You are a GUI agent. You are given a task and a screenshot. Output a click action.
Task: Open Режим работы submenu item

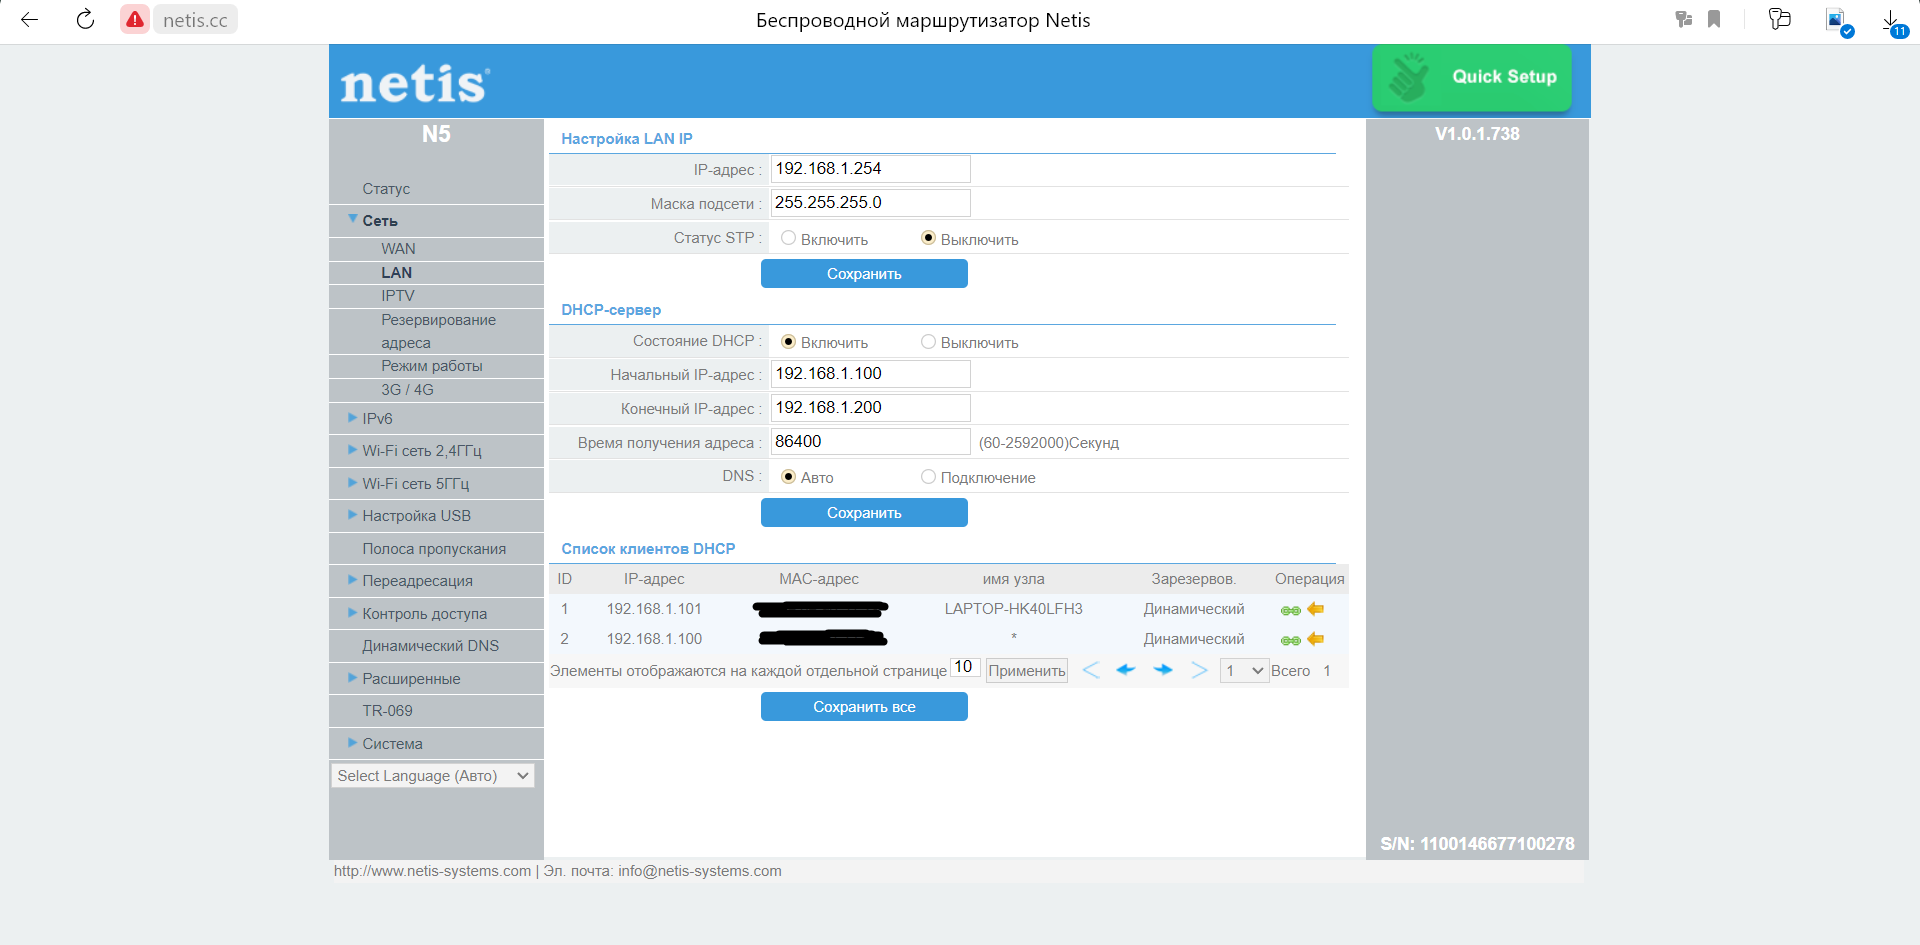click(431, 365)
